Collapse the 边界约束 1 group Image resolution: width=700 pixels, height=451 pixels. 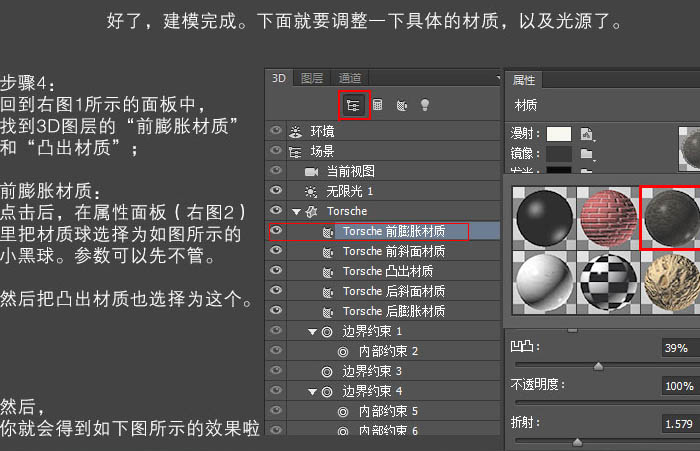312,332
